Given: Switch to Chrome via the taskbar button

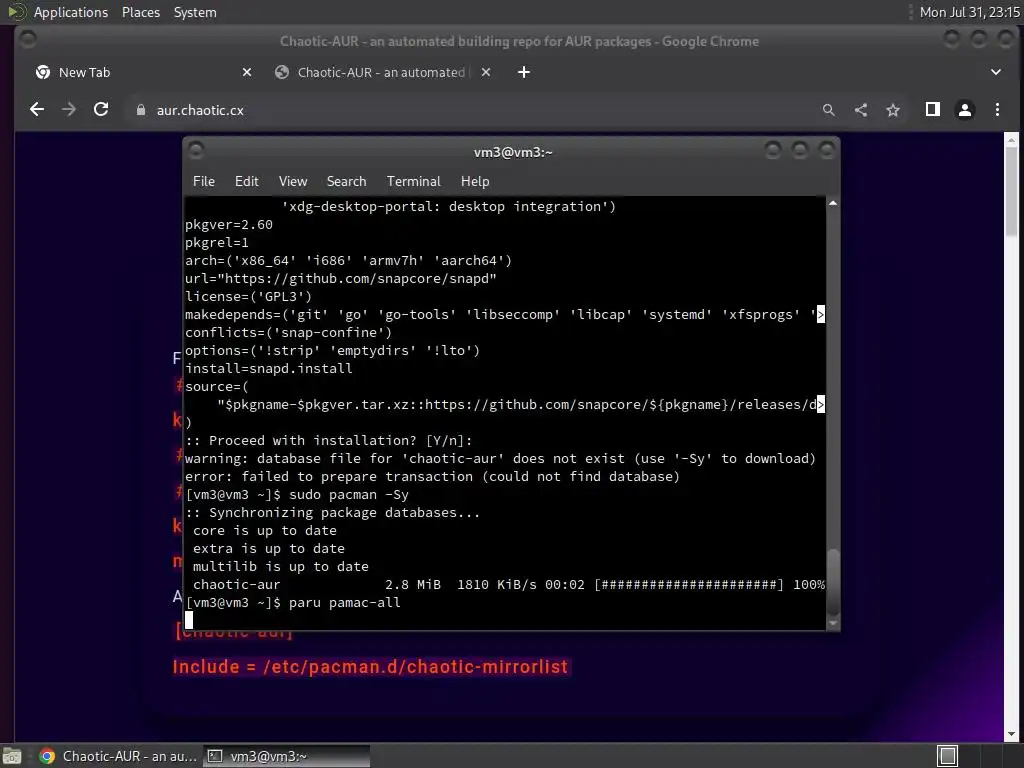Looking at the screenshot, I should point(118,756).
